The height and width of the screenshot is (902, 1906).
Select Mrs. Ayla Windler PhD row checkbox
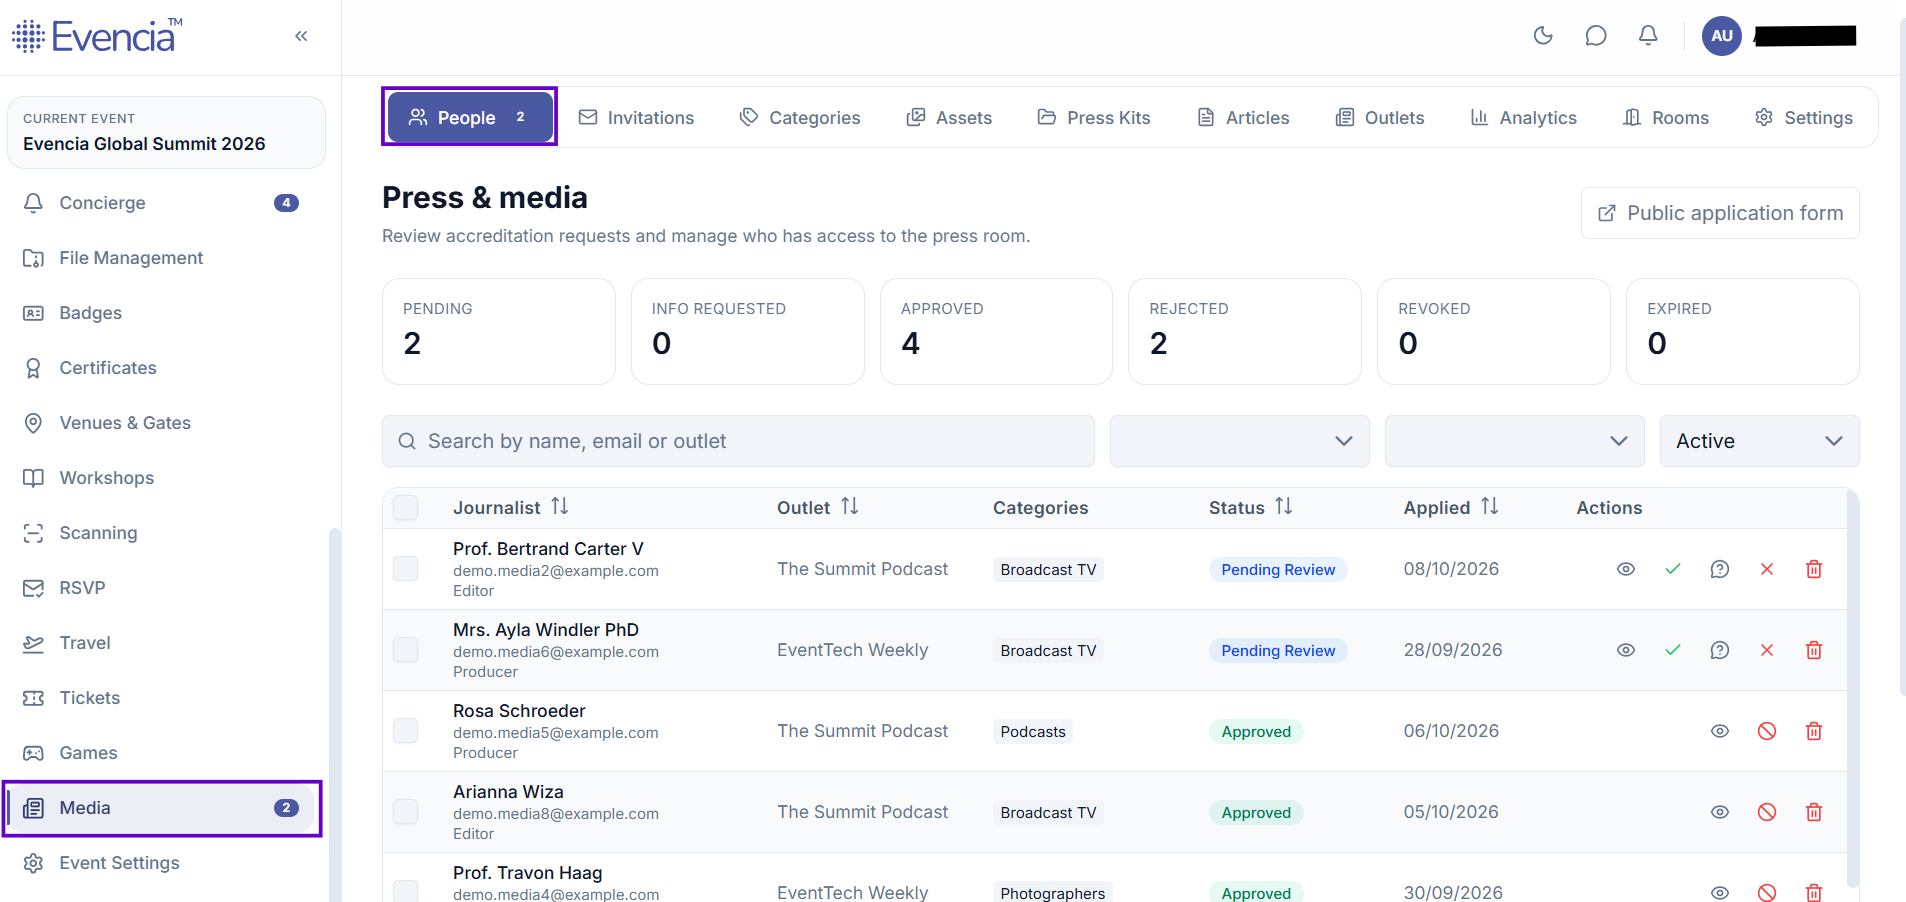coord(406,650)
